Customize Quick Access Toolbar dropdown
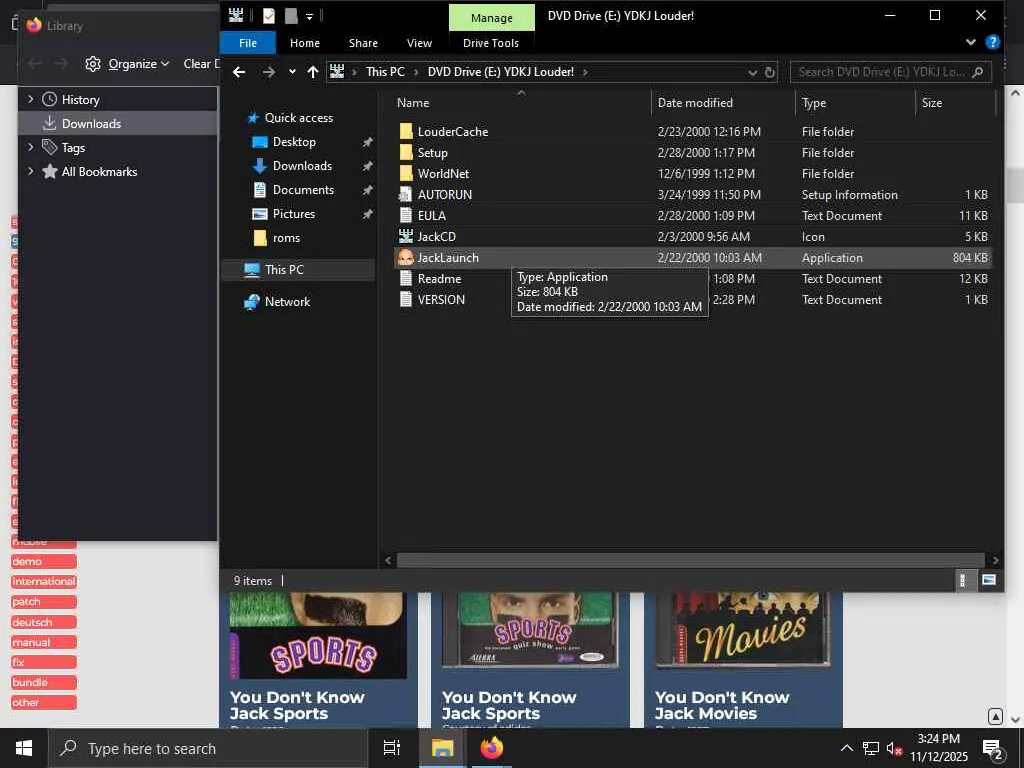Image resolution: width=1024 pixels, height=768 pixels. [x=310, y=16]
